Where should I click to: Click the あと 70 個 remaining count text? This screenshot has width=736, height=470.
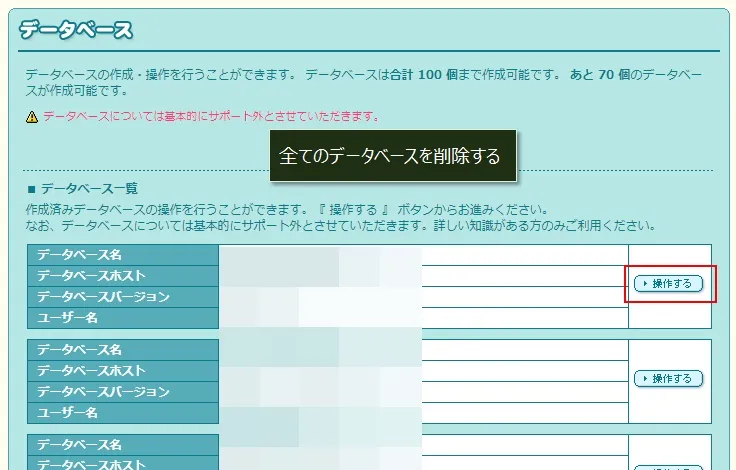600,75
